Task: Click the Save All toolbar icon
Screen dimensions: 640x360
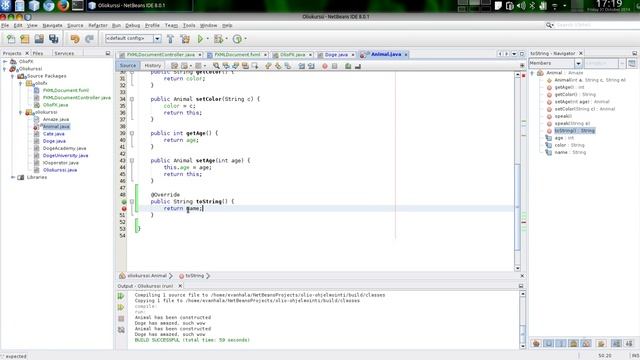Action: click(53, 39)
